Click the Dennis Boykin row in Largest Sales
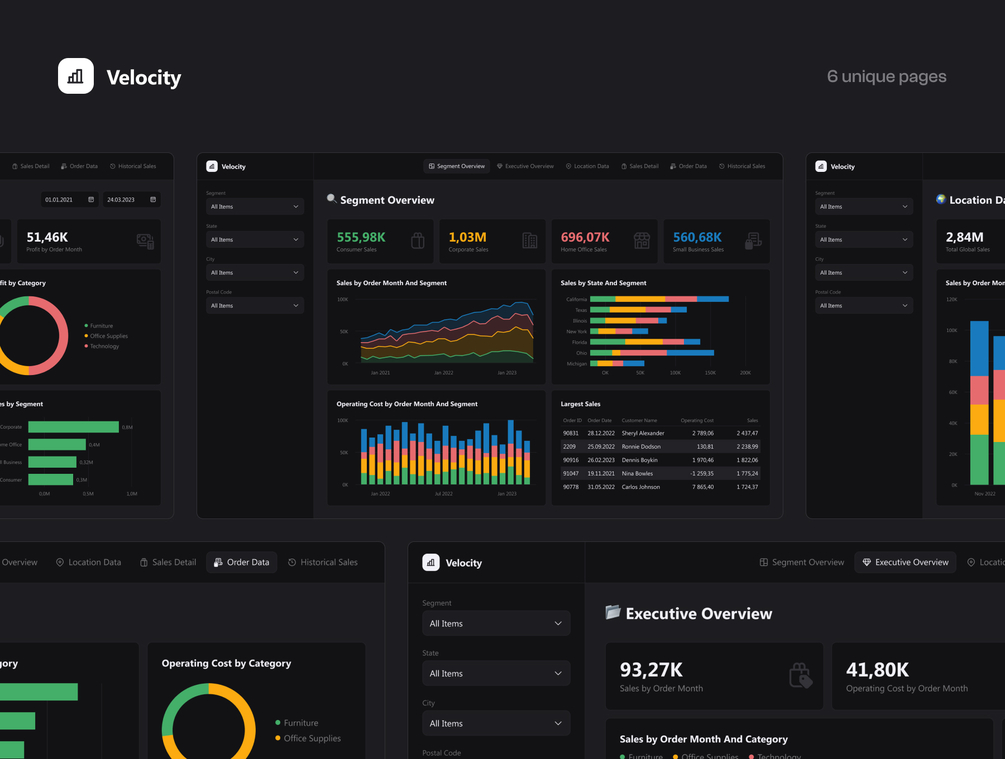 (660, 460)
